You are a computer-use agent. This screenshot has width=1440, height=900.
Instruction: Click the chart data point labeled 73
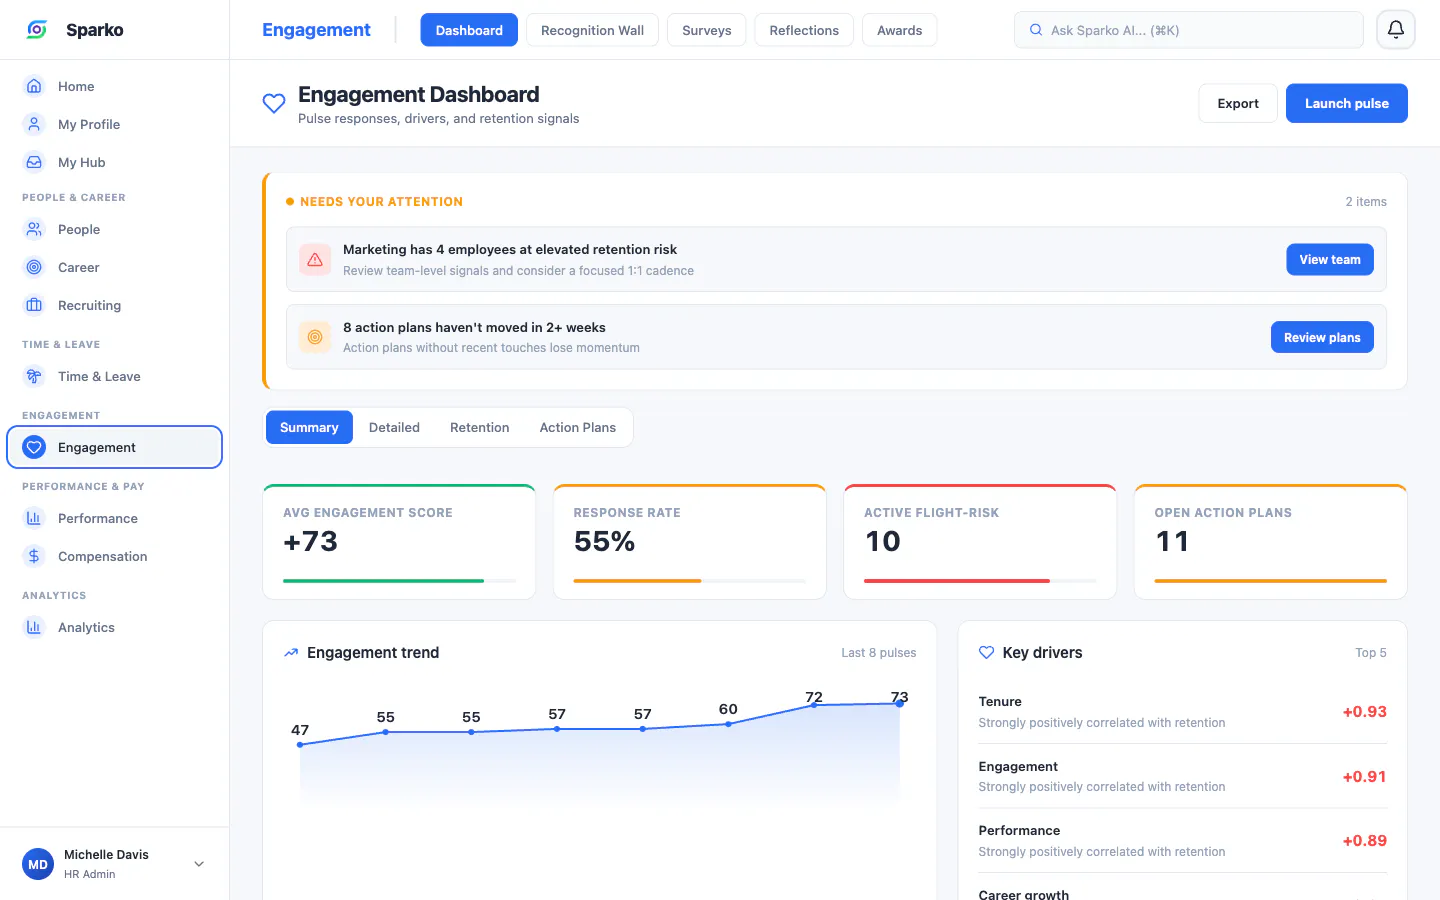click(x=900, y=704)
